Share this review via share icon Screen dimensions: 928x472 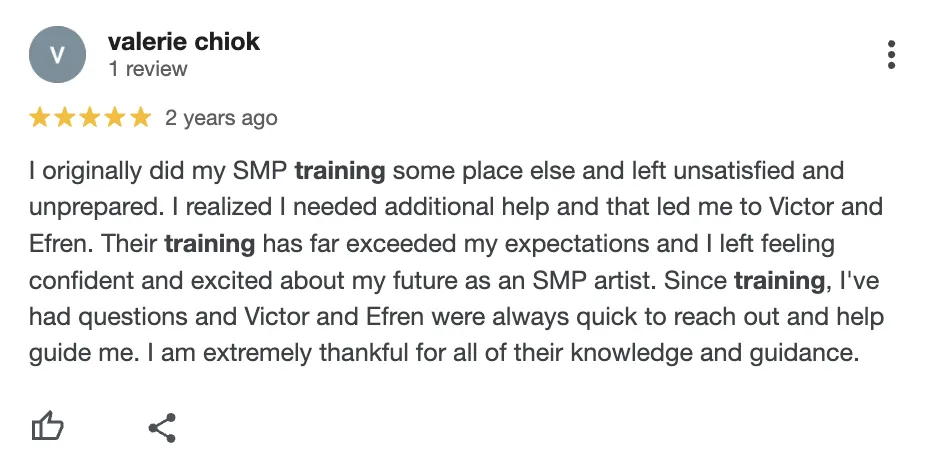[x=162, y=428]
